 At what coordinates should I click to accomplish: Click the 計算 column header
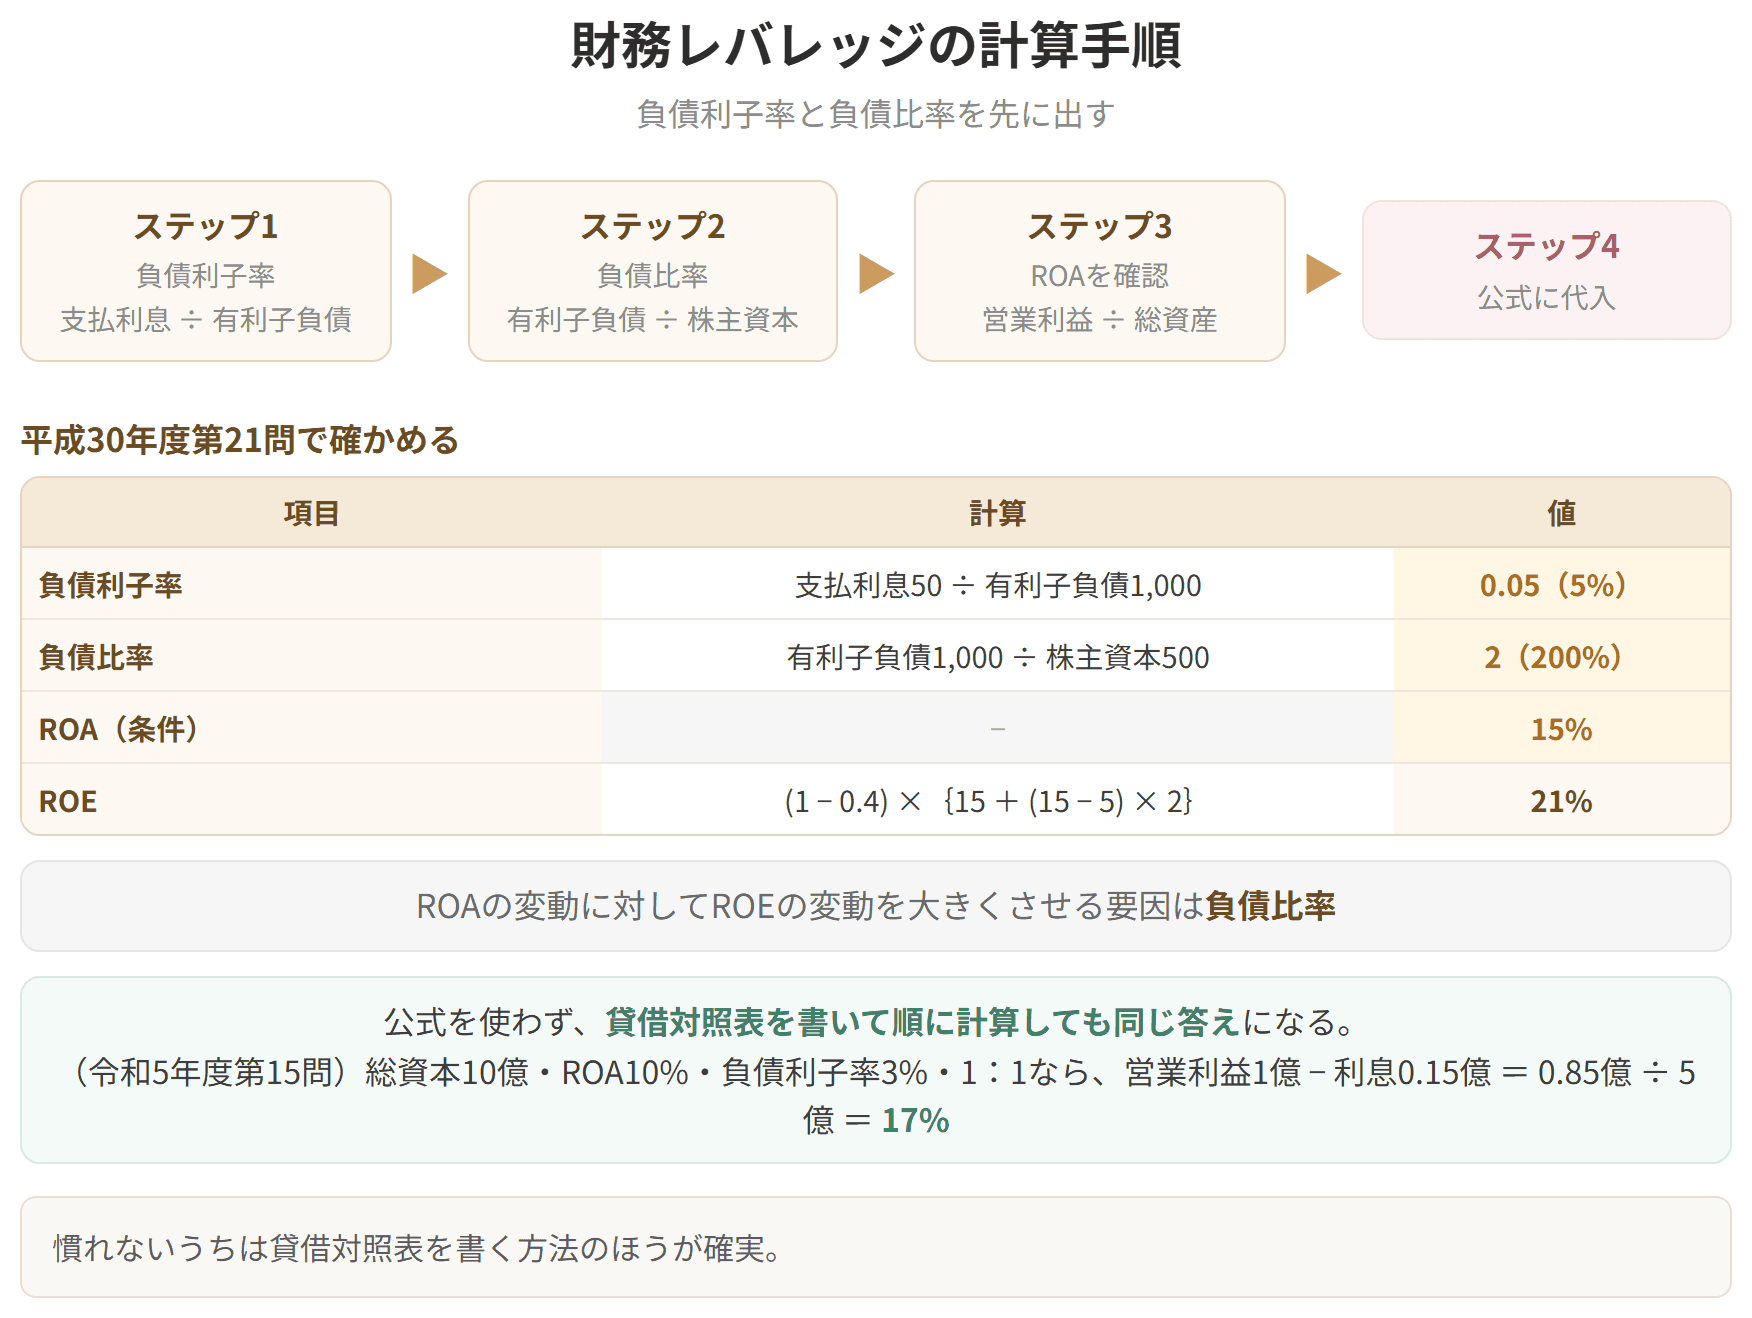coord(998,513)
